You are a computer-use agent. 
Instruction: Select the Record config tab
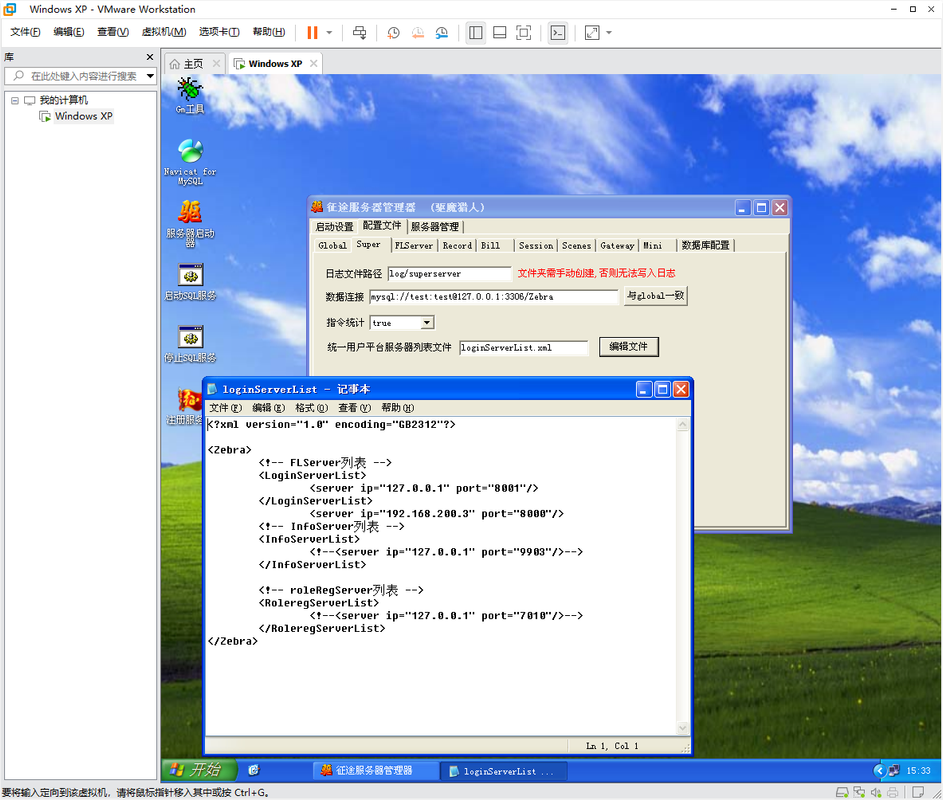click(457, 245)
